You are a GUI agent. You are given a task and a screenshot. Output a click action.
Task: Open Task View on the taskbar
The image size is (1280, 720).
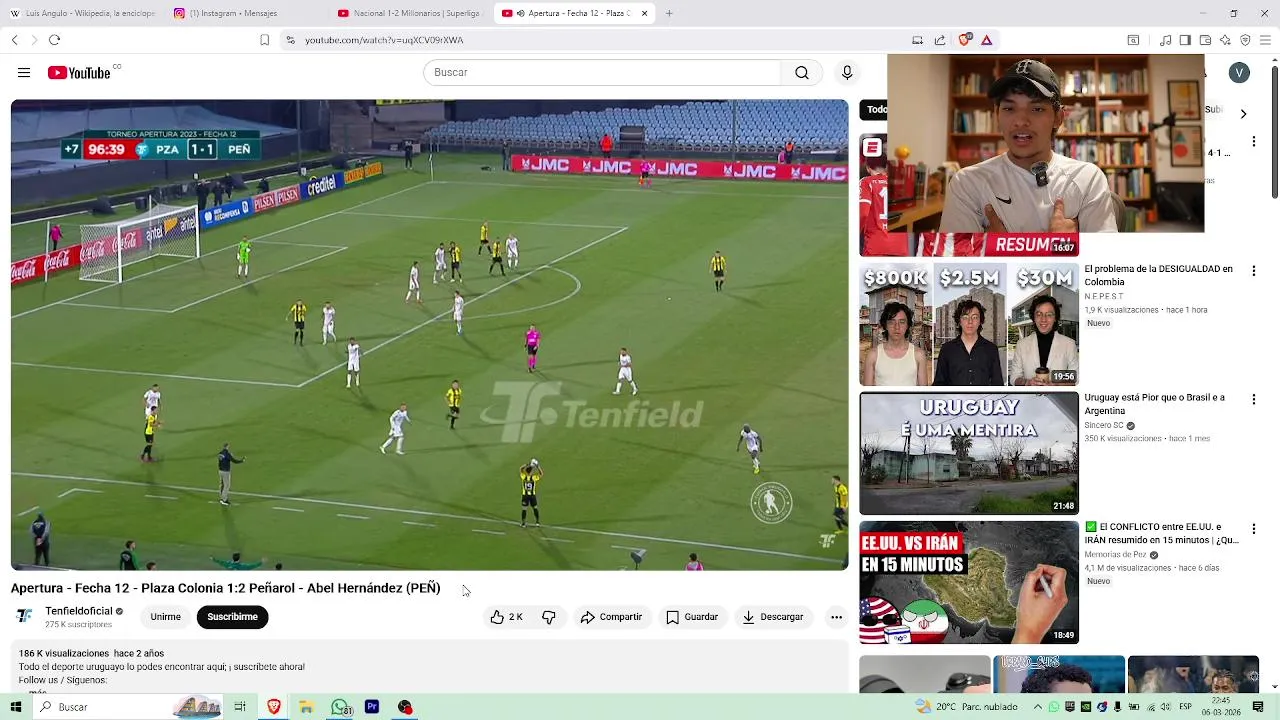[240, 707]
